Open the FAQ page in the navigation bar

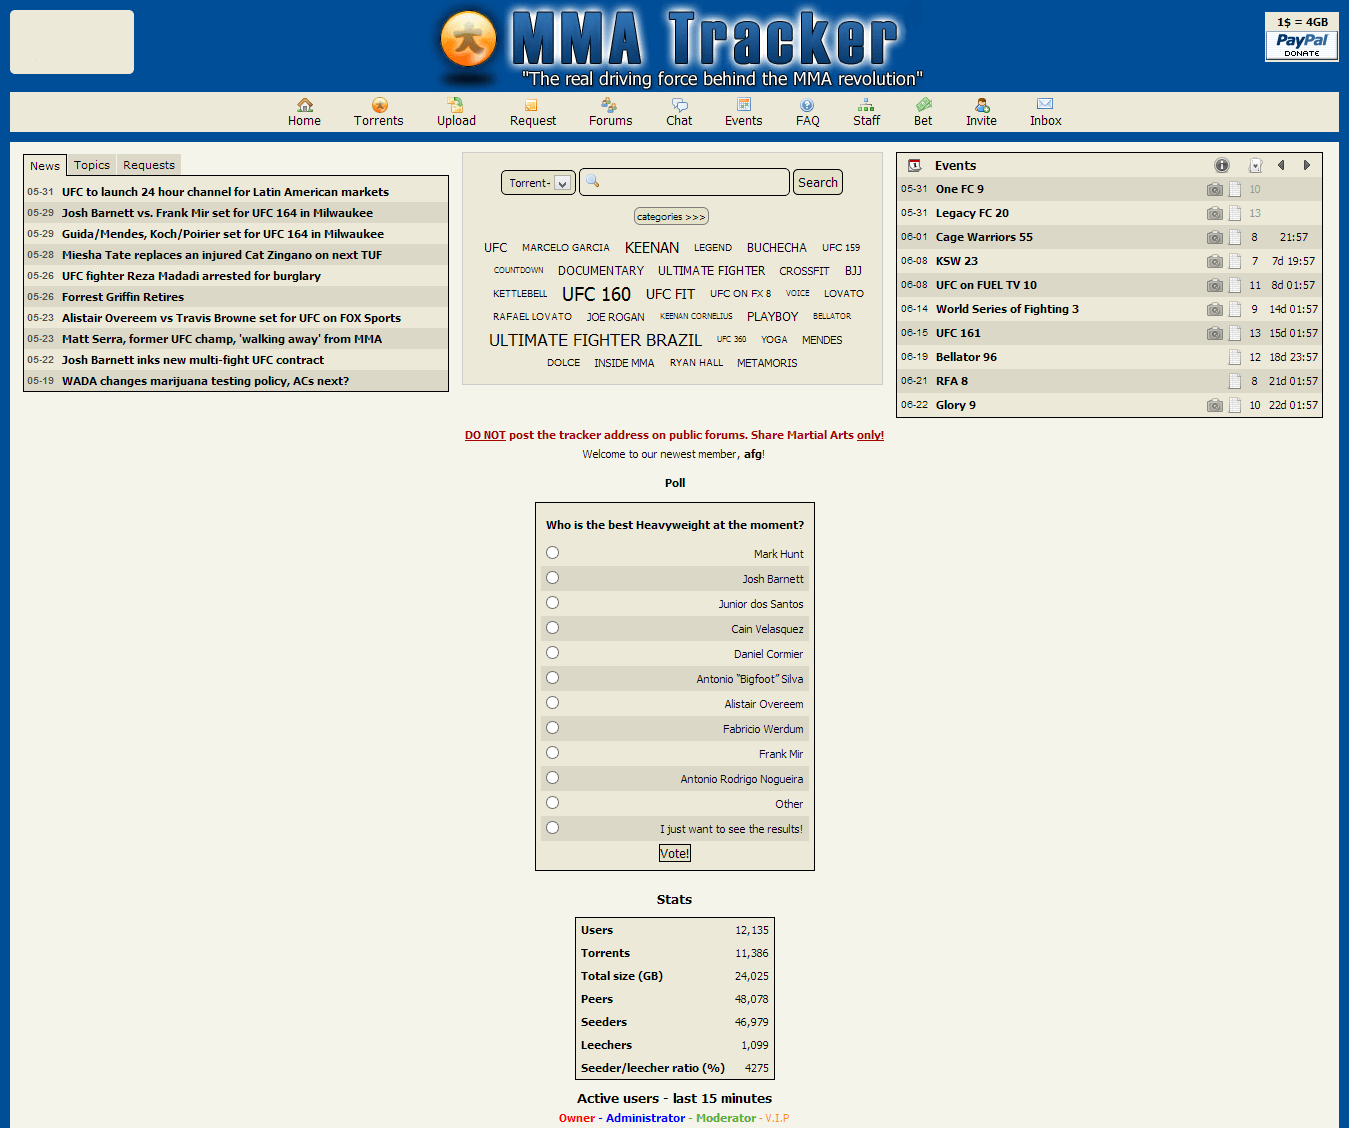[x=807, y=112]
